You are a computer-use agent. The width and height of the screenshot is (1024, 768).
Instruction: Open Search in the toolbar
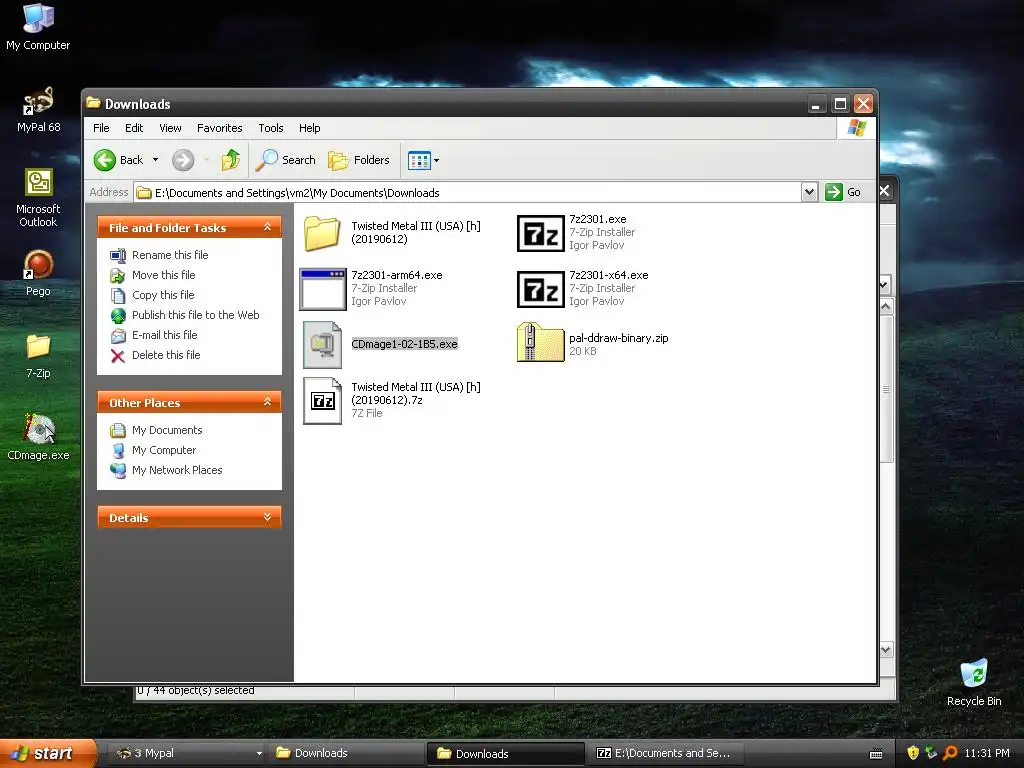tap(285, 160)
